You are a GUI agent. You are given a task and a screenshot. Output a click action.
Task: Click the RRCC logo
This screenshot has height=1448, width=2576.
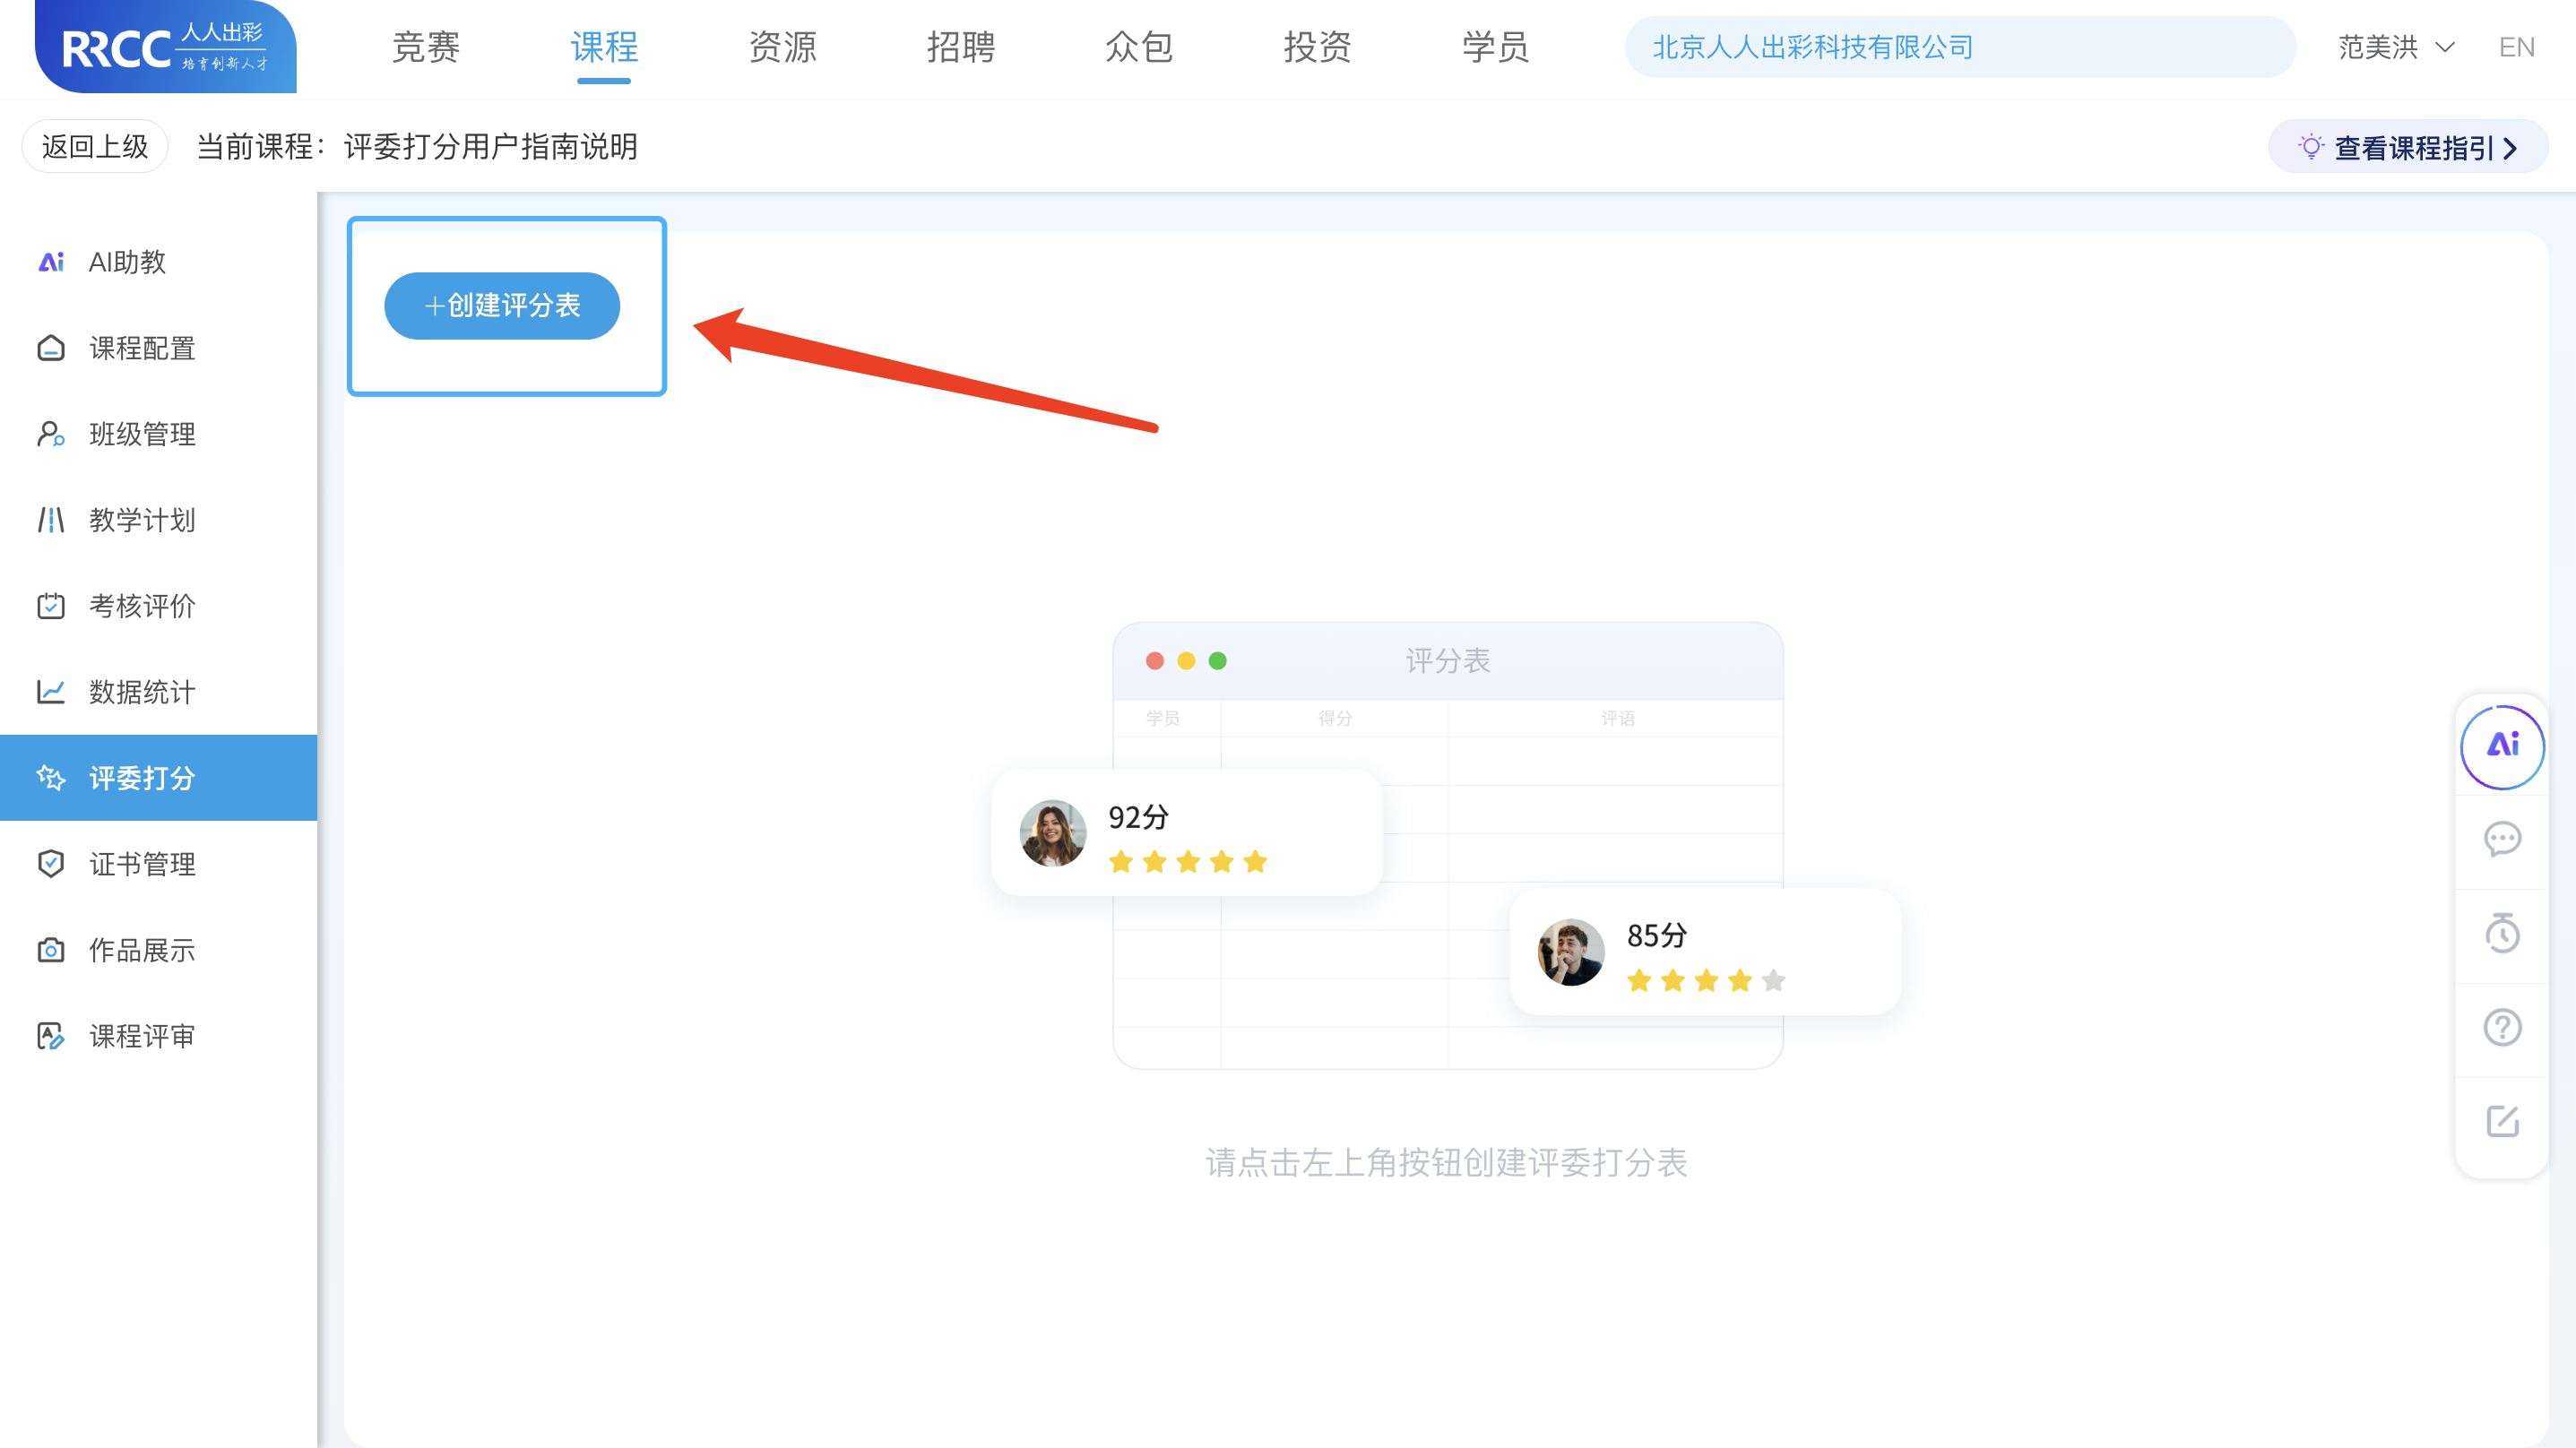coord(166,47)
